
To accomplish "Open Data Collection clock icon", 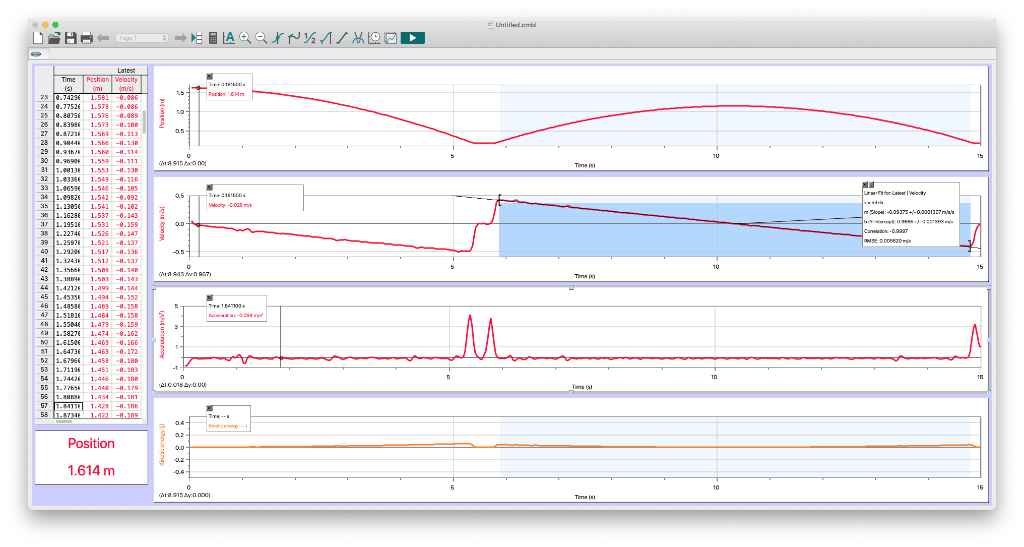I will click(374, 39).
